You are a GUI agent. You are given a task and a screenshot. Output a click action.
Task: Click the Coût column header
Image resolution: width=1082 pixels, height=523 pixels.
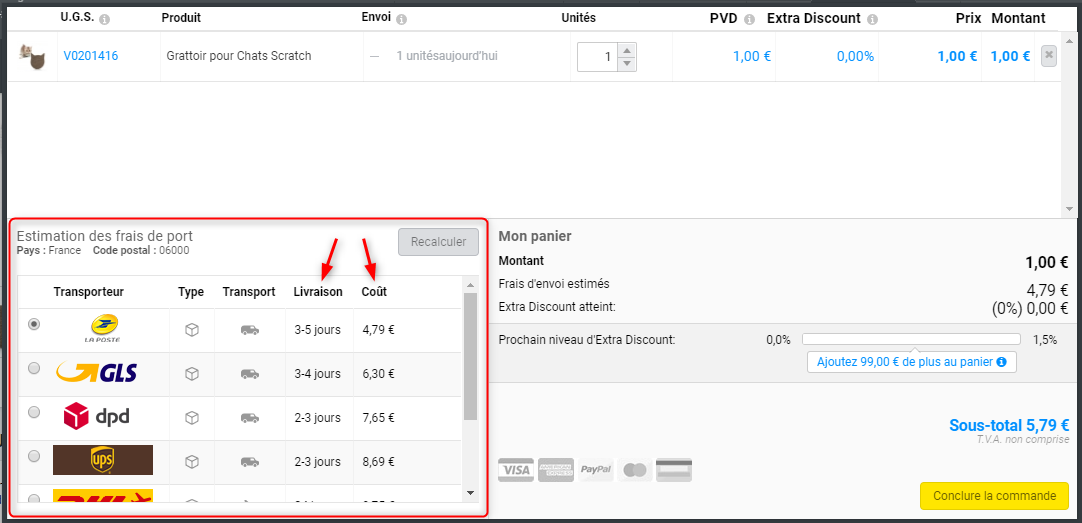[374, 292]
